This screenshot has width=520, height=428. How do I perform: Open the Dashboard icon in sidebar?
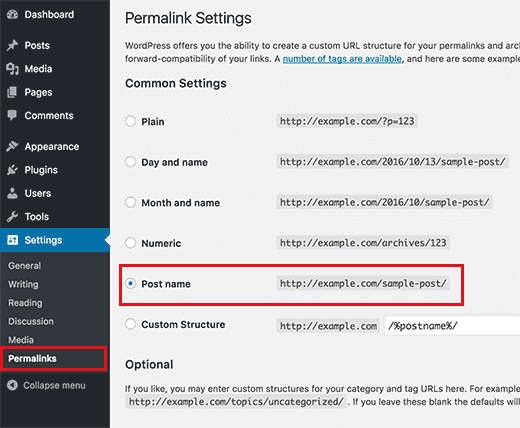pyautogui.click(x=12, y=15)
